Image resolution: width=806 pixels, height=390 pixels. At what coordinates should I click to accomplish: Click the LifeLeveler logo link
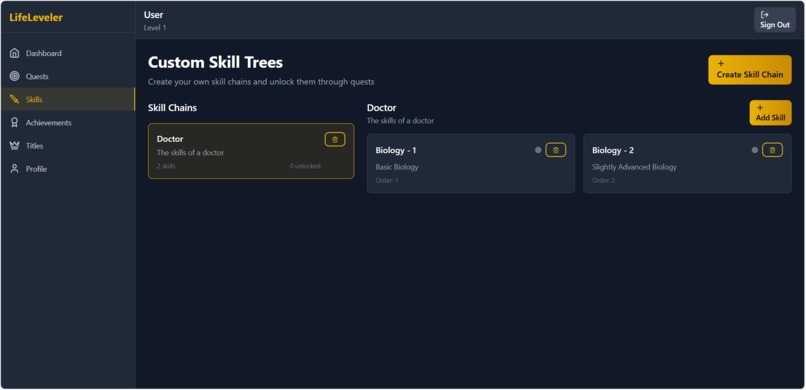tap(36, 17)
